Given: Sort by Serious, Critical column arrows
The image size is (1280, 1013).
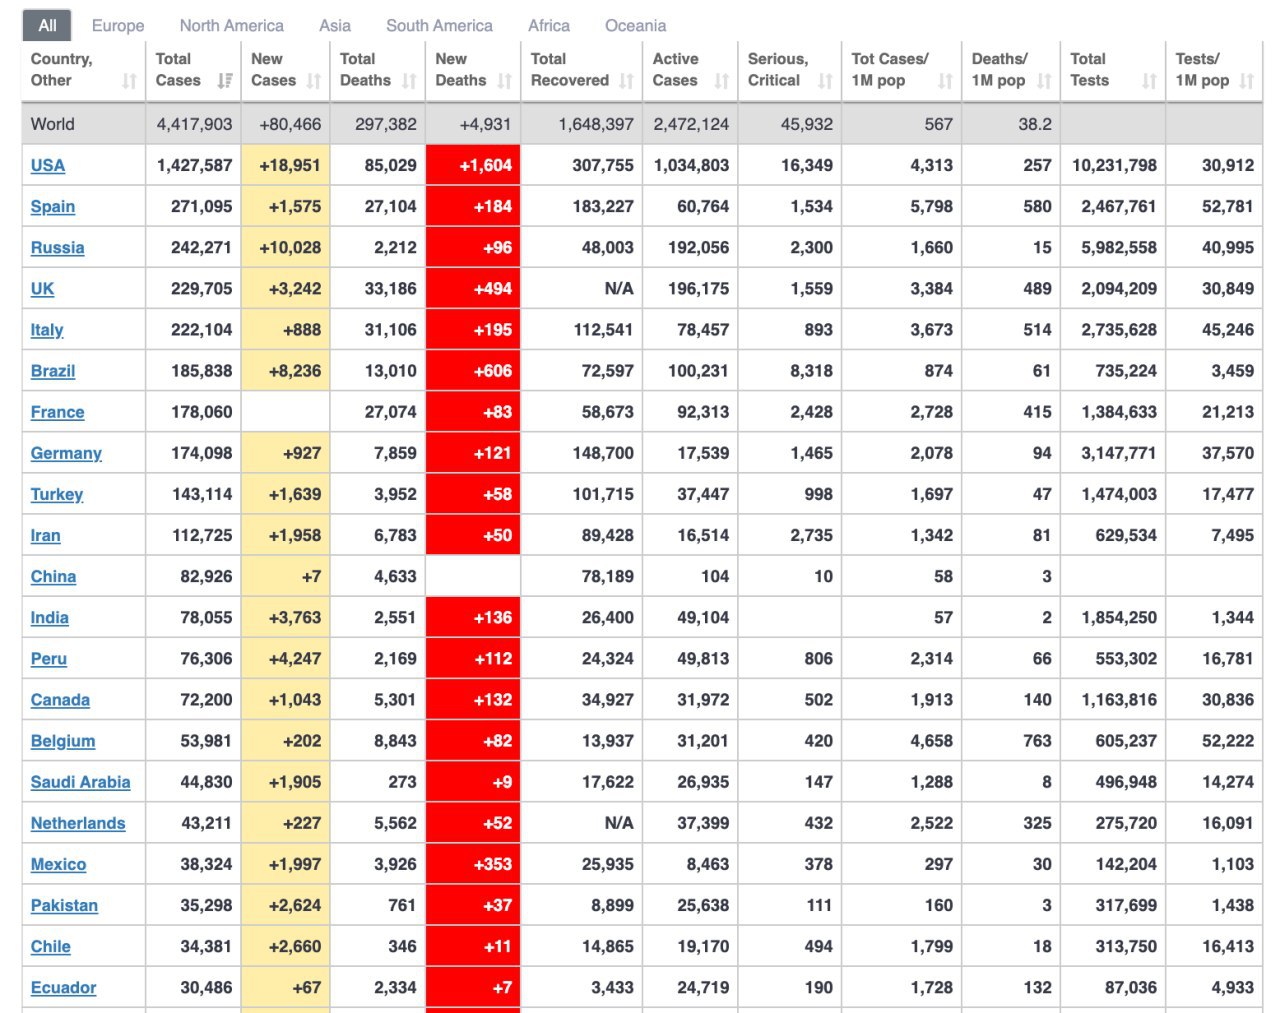Looking at the screenshot, I should [x=825, y=81].
